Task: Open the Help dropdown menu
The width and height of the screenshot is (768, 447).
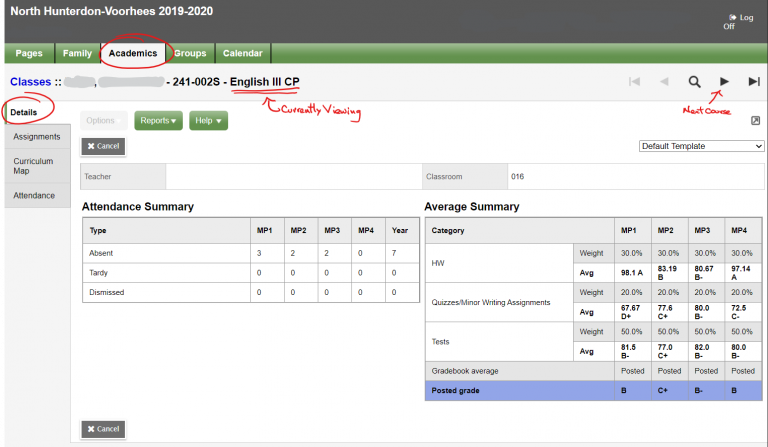Action: (x=208, y=121)
